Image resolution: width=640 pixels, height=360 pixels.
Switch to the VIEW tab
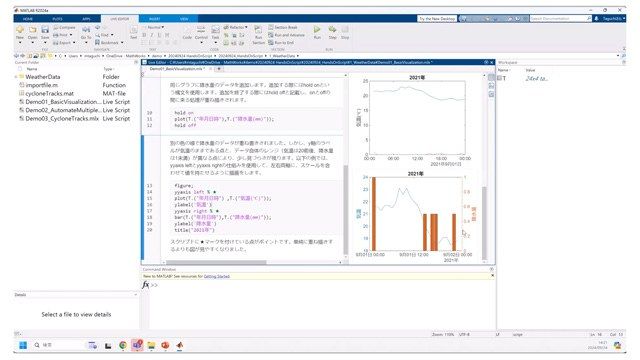click(x=184, y=19)
